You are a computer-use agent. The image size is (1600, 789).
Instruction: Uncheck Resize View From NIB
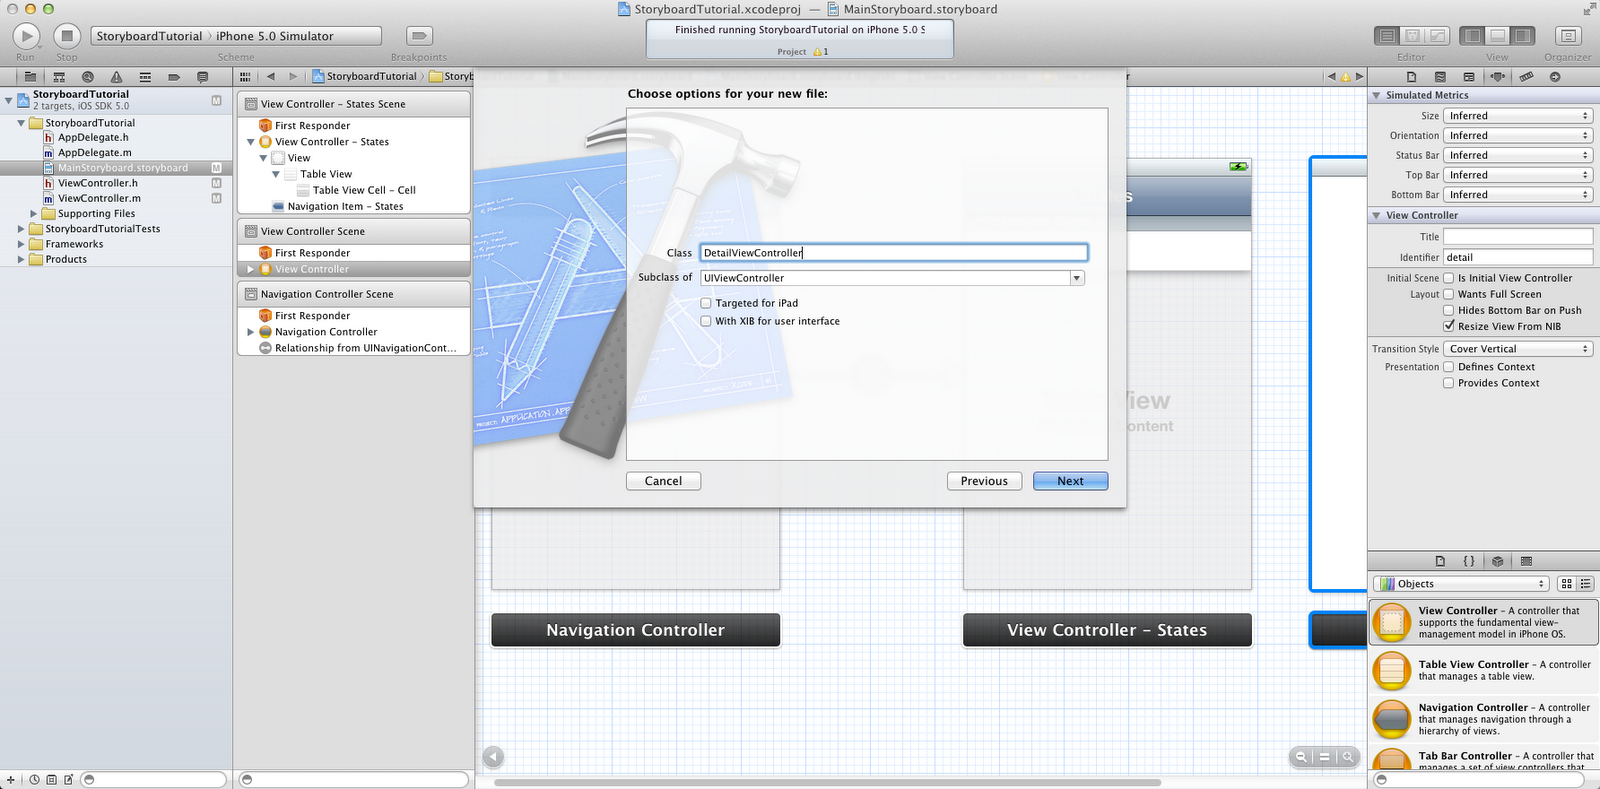pos(1448,326)
